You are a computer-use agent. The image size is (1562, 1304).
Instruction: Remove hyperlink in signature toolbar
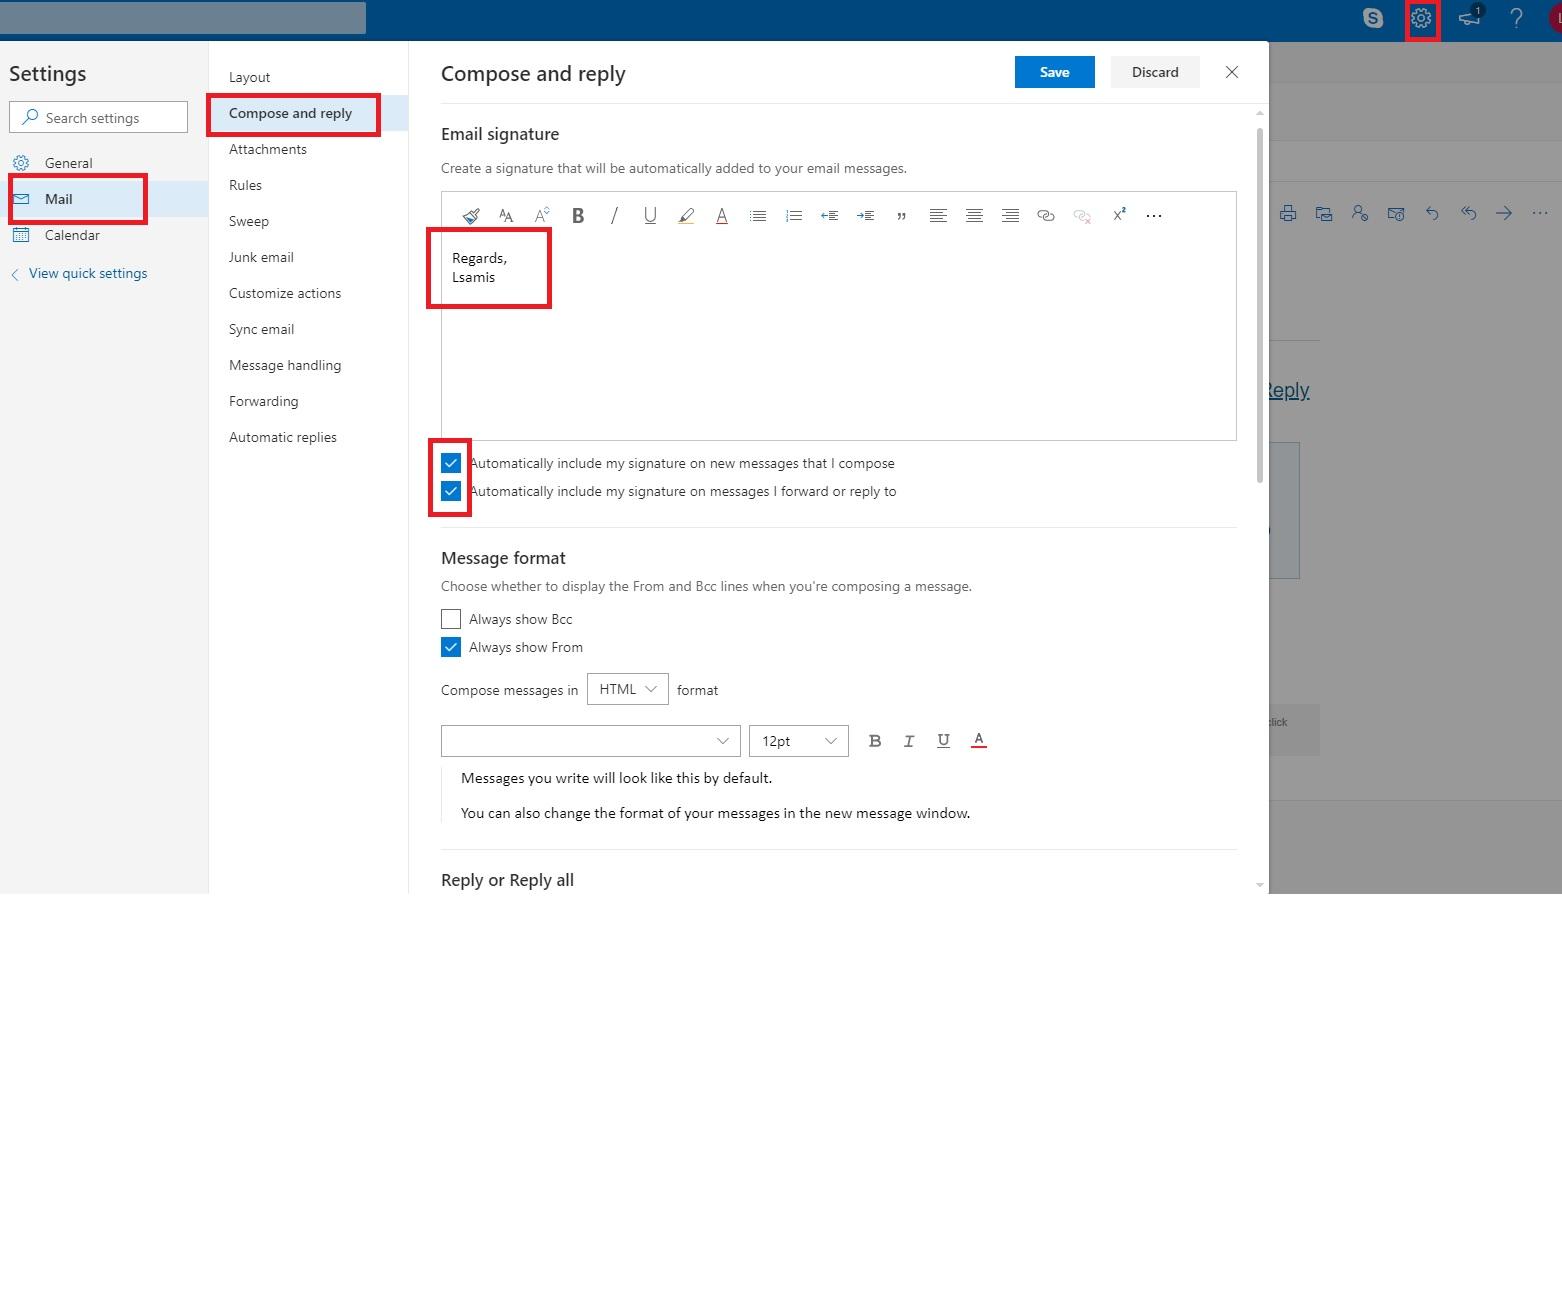point(1082,215)
